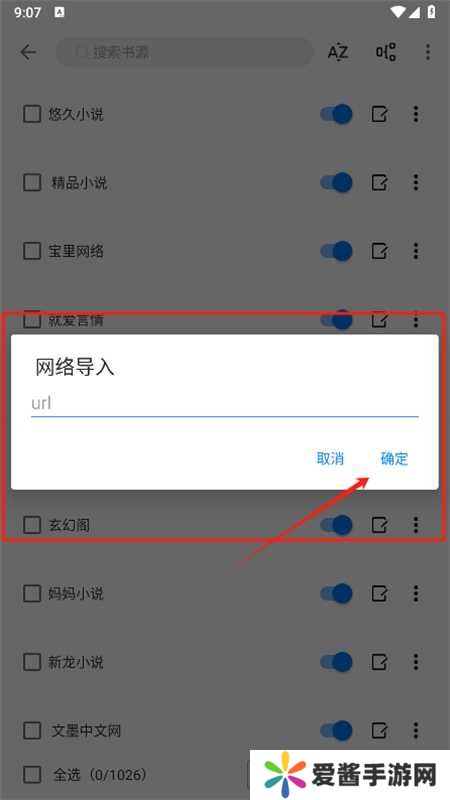Viewport: 450px width, 800px height.
Task: Edit the 文墨中文网 source
Action: click(379, 731)
